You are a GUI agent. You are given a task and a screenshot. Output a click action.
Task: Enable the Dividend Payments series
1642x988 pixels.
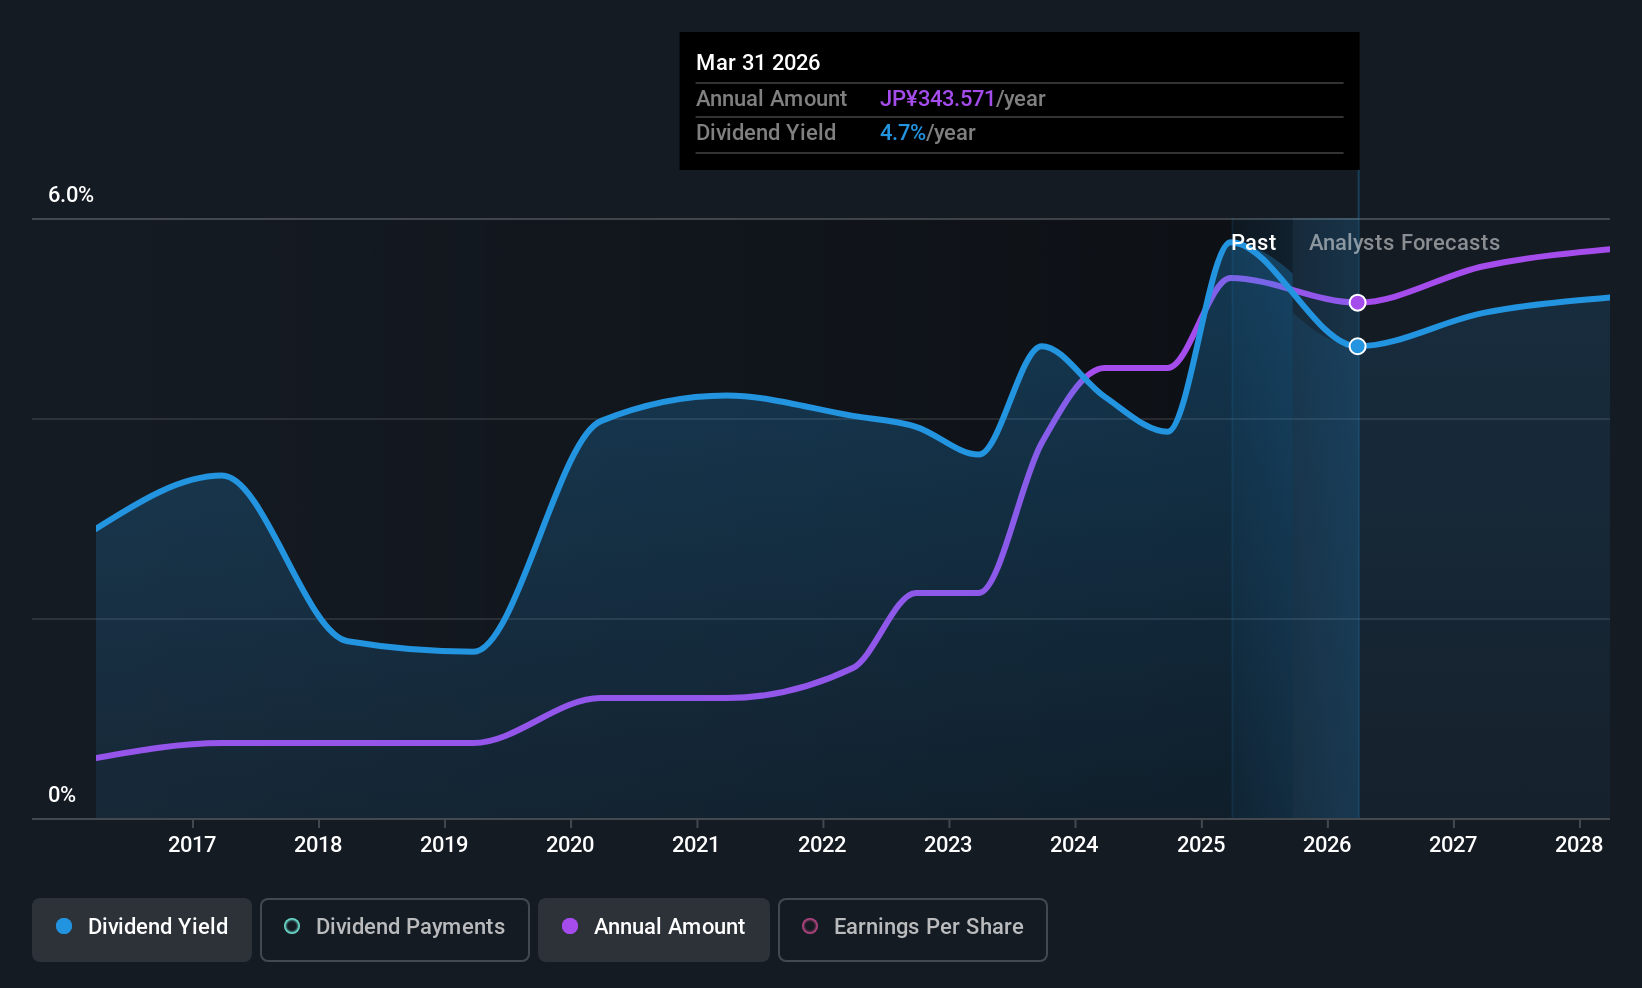point(394,929)
